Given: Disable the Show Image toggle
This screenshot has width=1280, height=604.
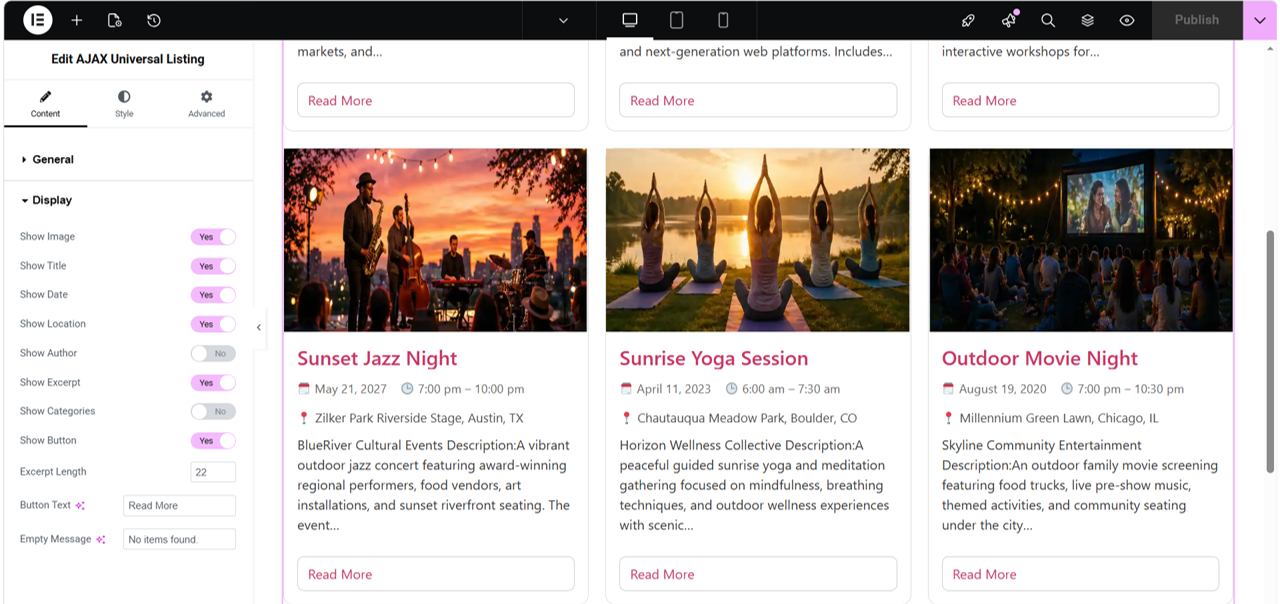Looking at the screenshot, I should click(213, 237).
